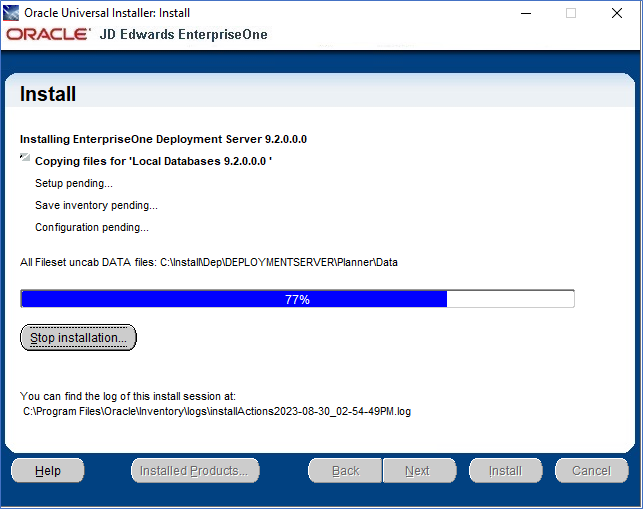Image resolution: width=643 pixels, height=509 pixels.
Task: Click the copying files status icon
Action: [25, 157]
